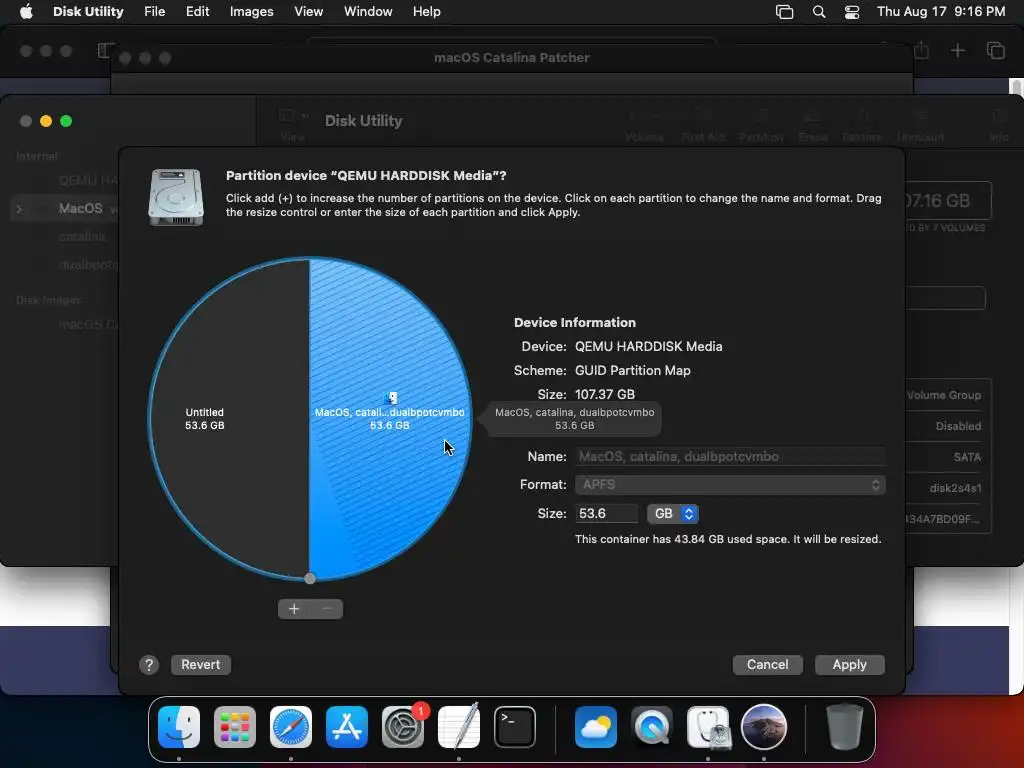
Task: Click the date and time in menu bar
Action: (x=941, y=12)
